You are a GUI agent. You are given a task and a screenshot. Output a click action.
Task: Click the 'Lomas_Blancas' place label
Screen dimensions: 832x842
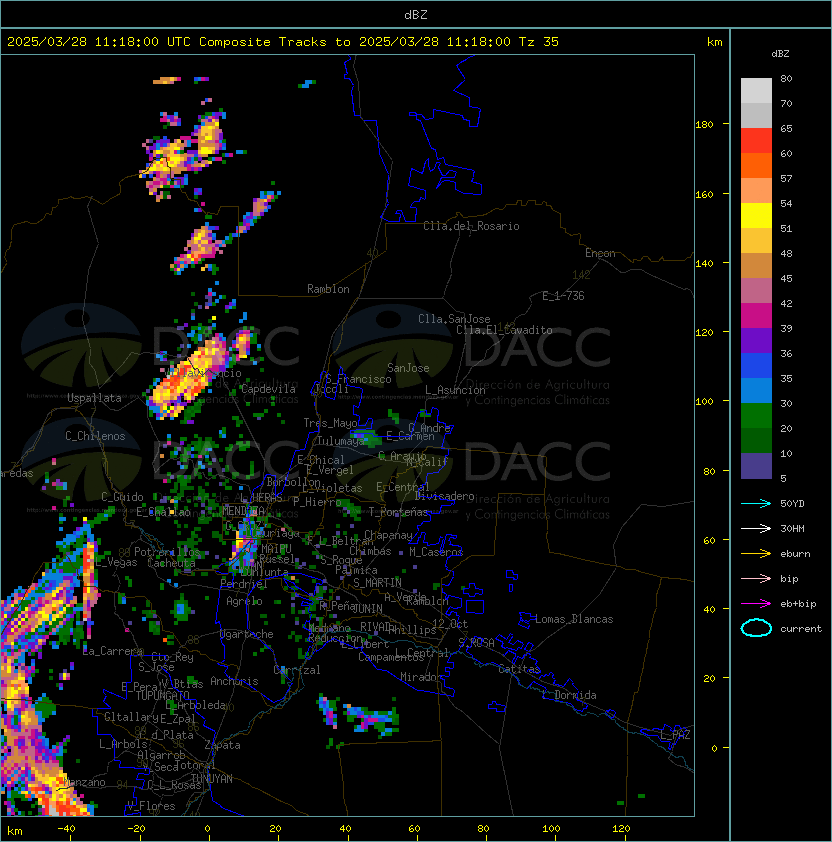tap(574, 619)
